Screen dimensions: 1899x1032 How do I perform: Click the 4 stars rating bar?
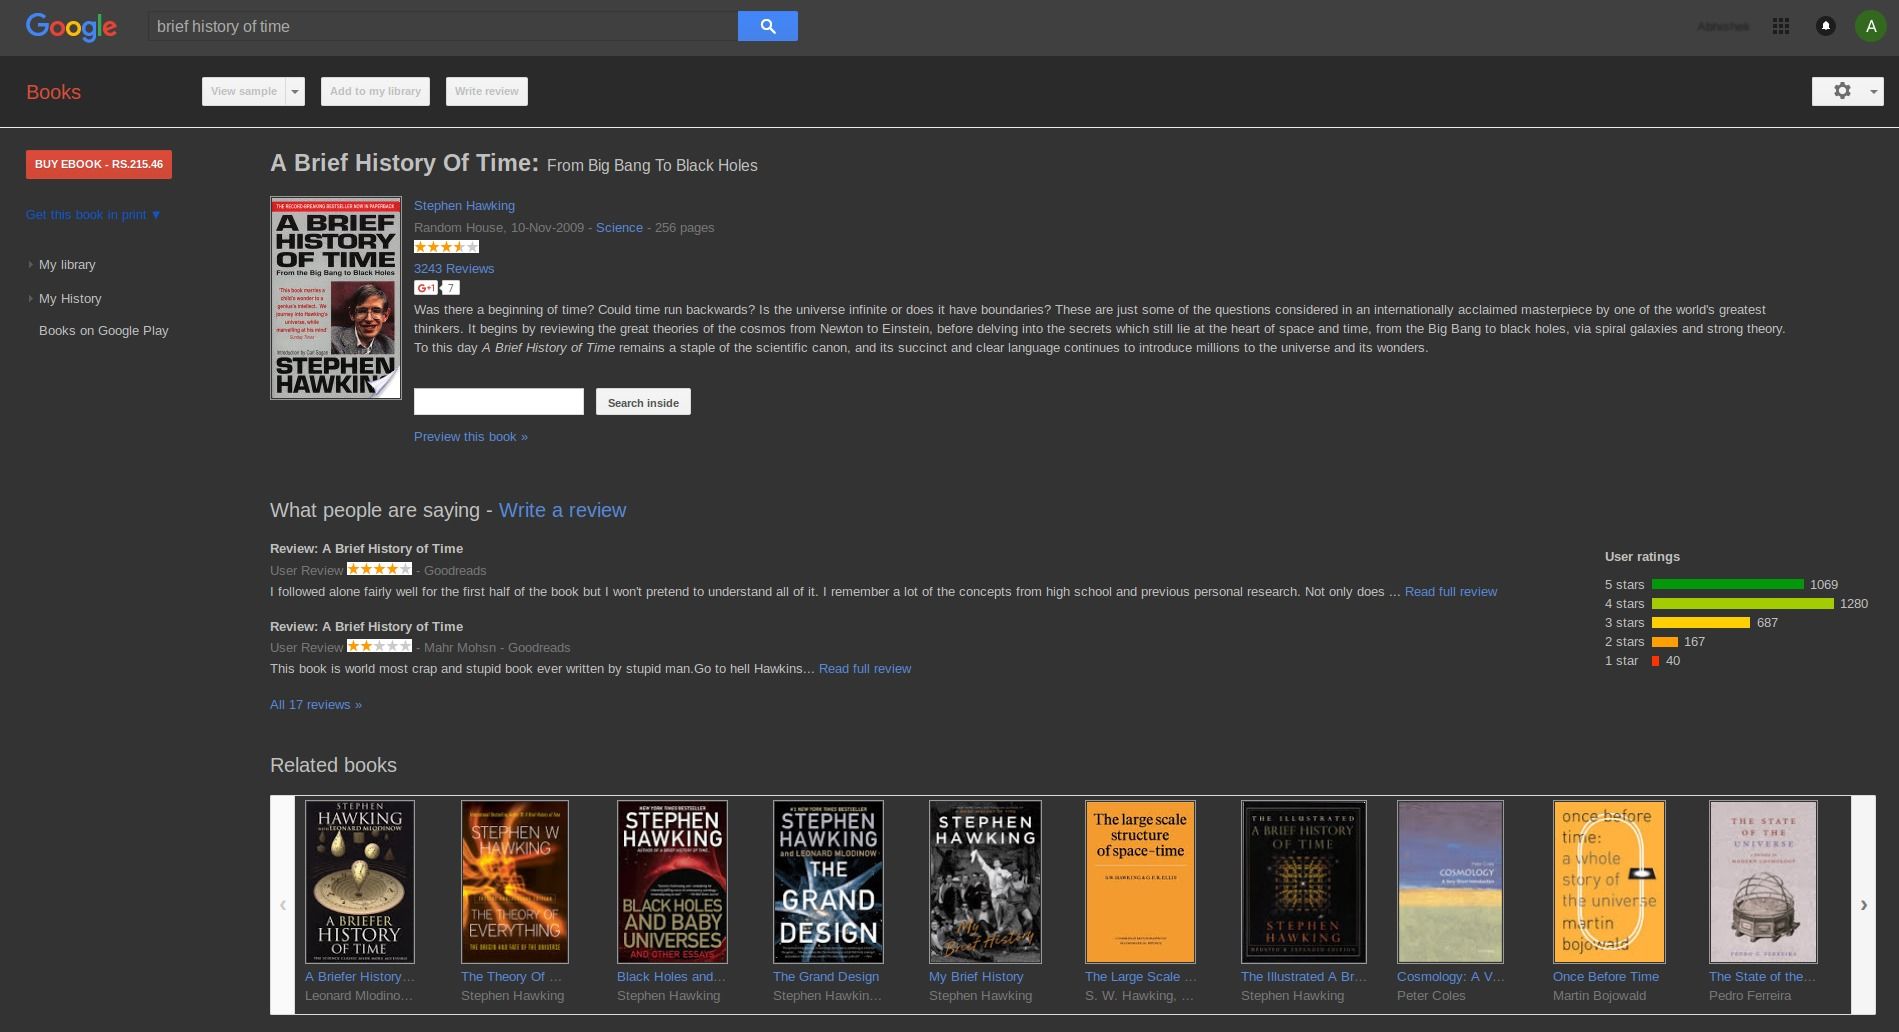(x=1743, y=603)
